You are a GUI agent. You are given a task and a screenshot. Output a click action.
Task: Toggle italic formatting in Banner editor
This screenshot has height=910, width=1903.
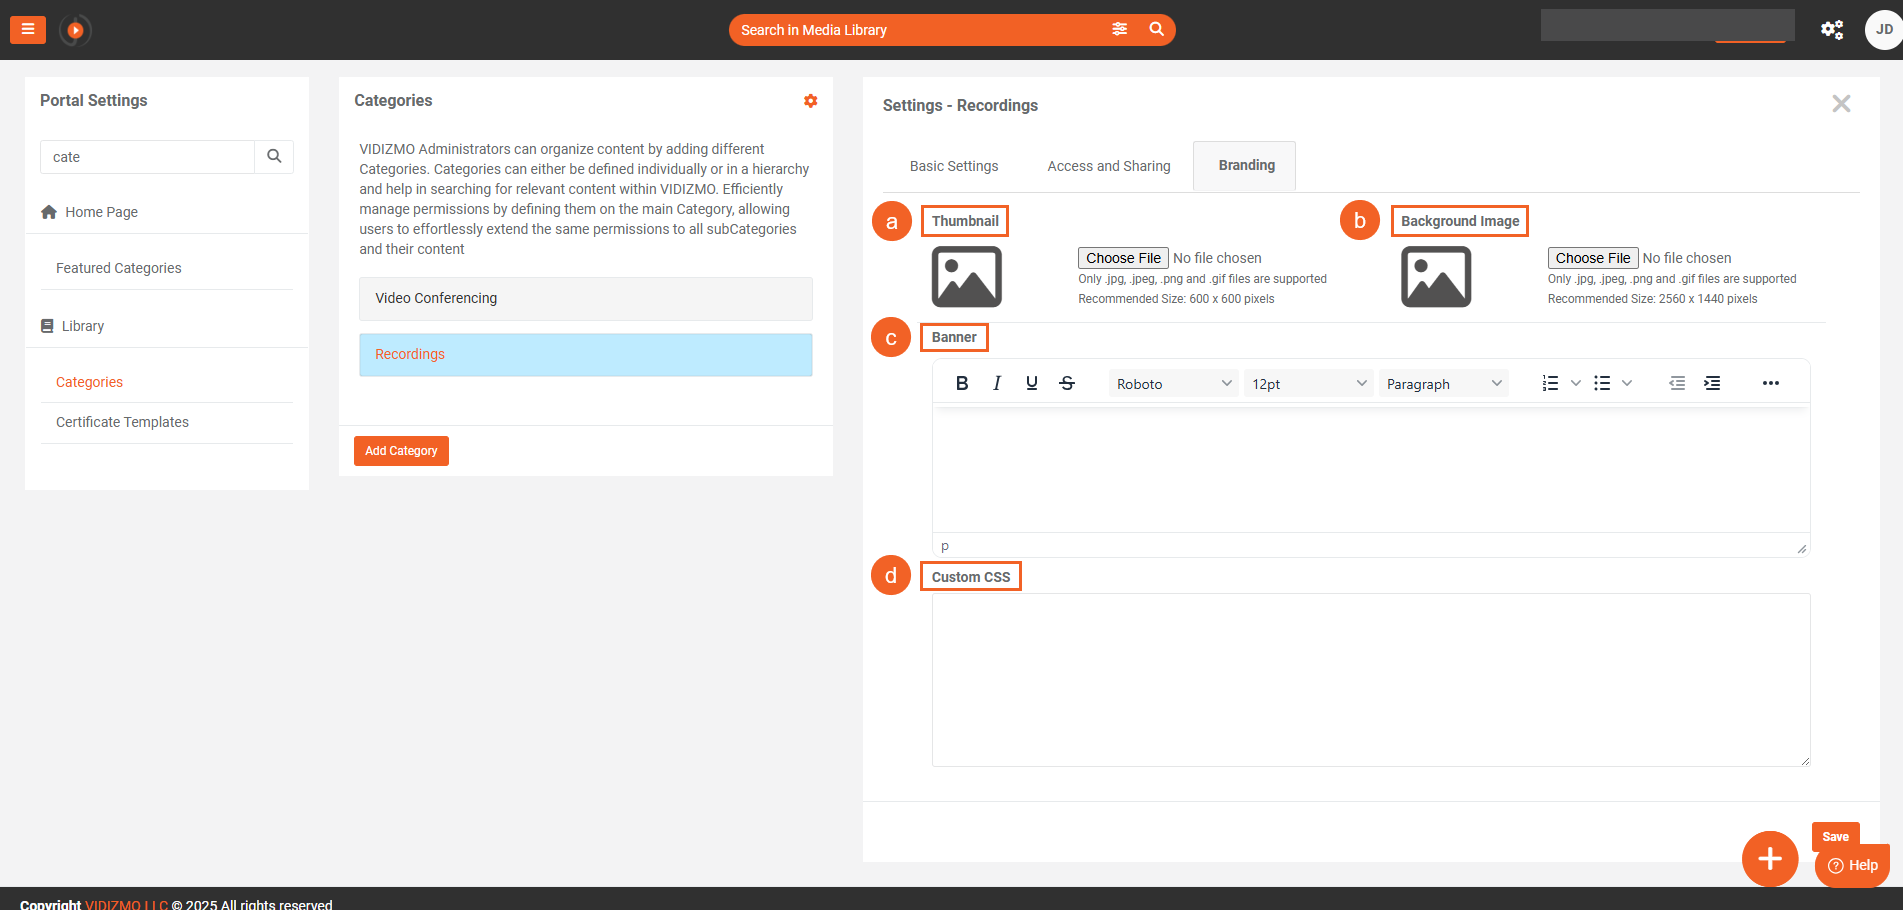pos(996,384)
